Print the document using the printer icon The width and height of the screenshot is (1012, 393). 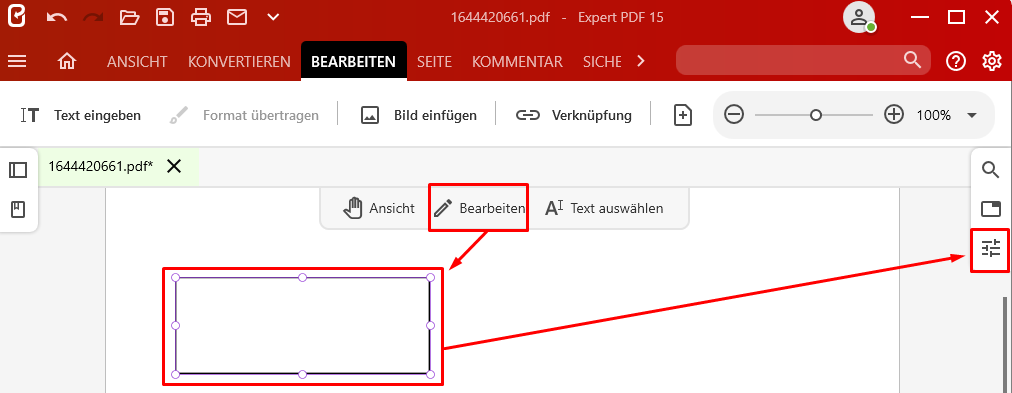pos(201,17)
